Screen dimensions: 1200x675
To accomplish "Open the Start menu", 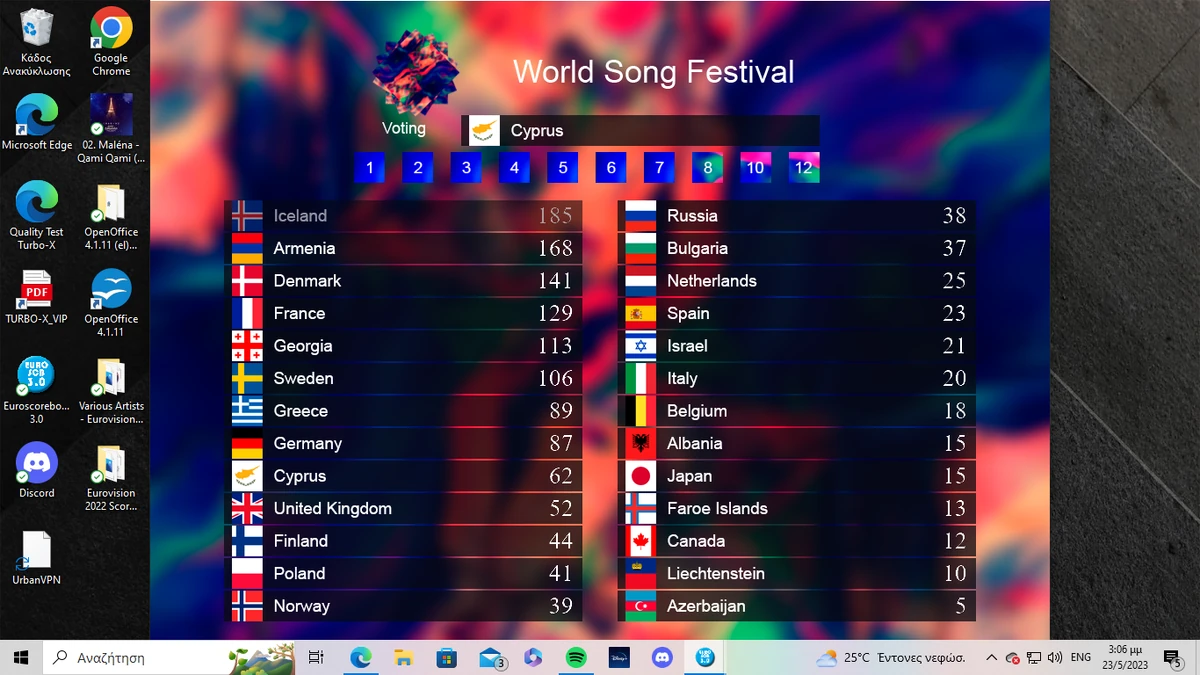I will click(x=19, y=658).
